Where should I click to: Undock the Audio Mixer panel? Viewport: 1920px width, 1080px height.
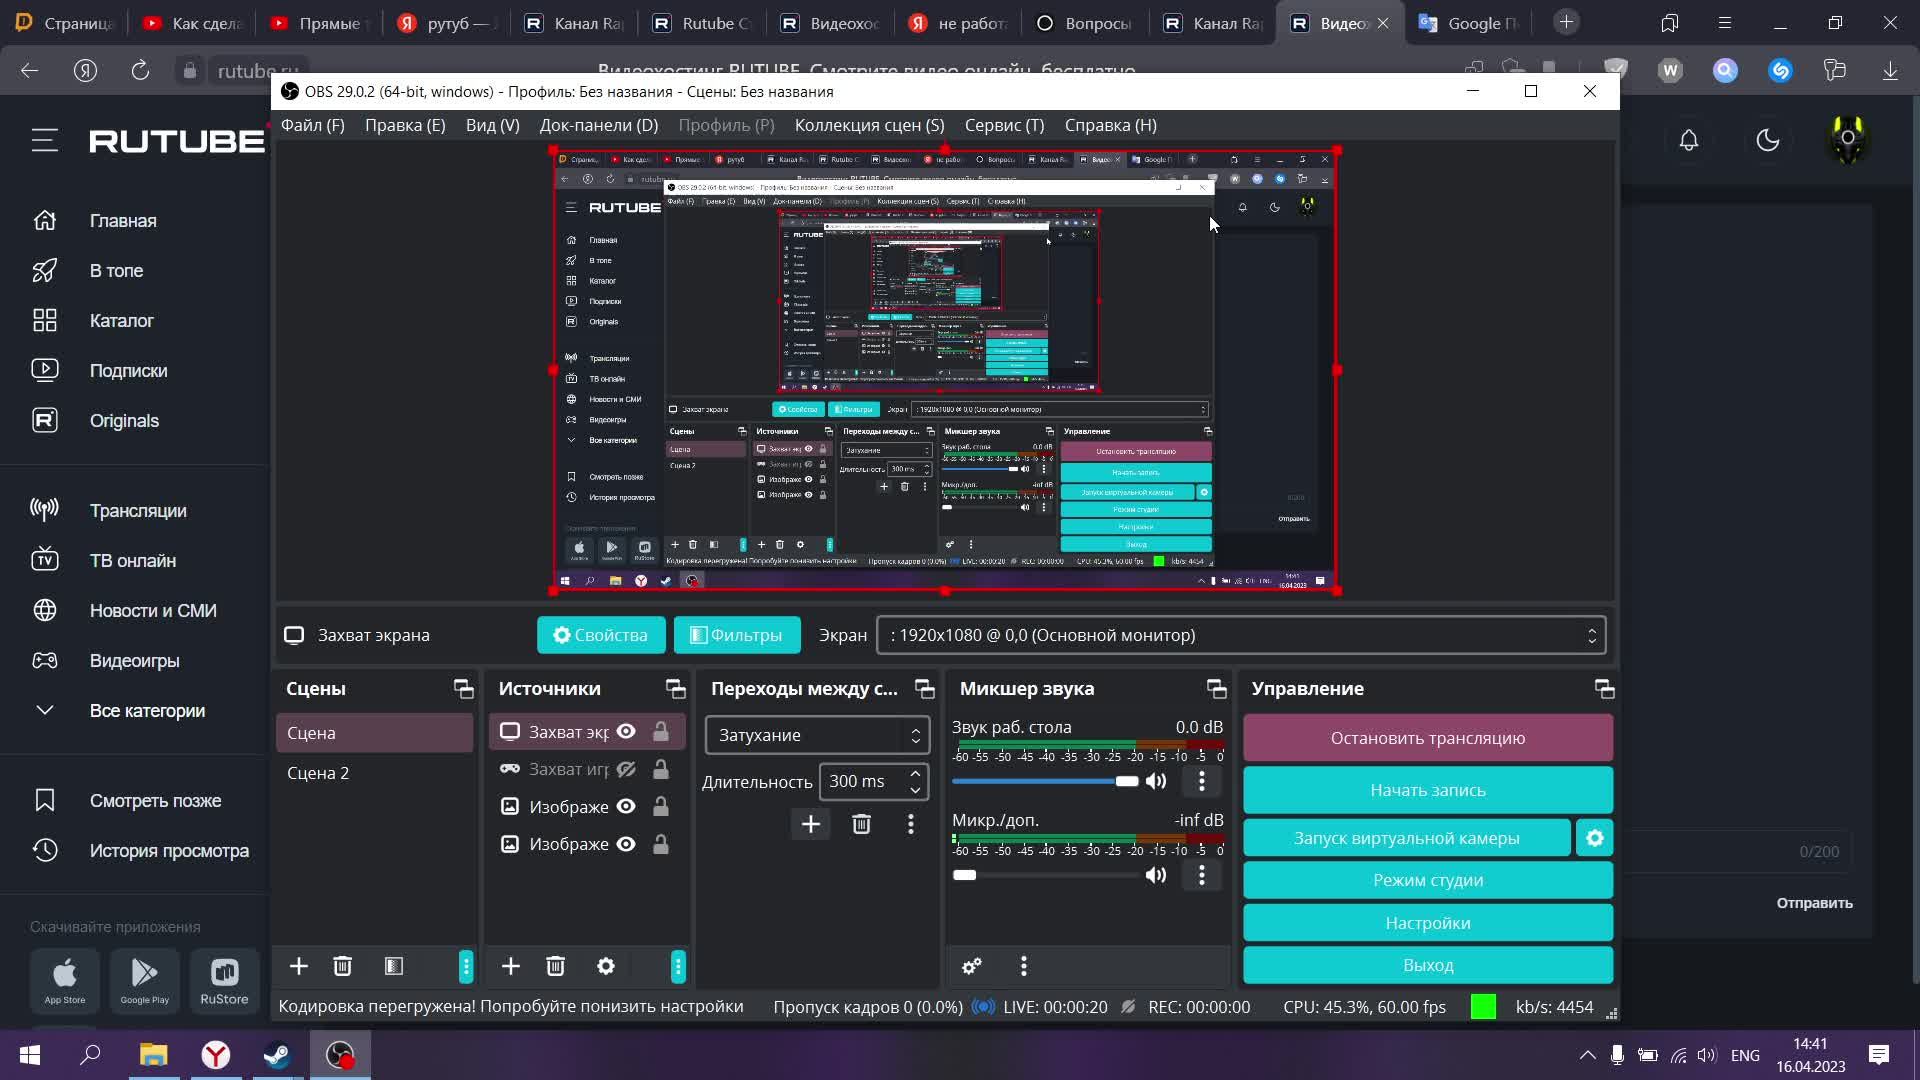[x=1217, y=689]
